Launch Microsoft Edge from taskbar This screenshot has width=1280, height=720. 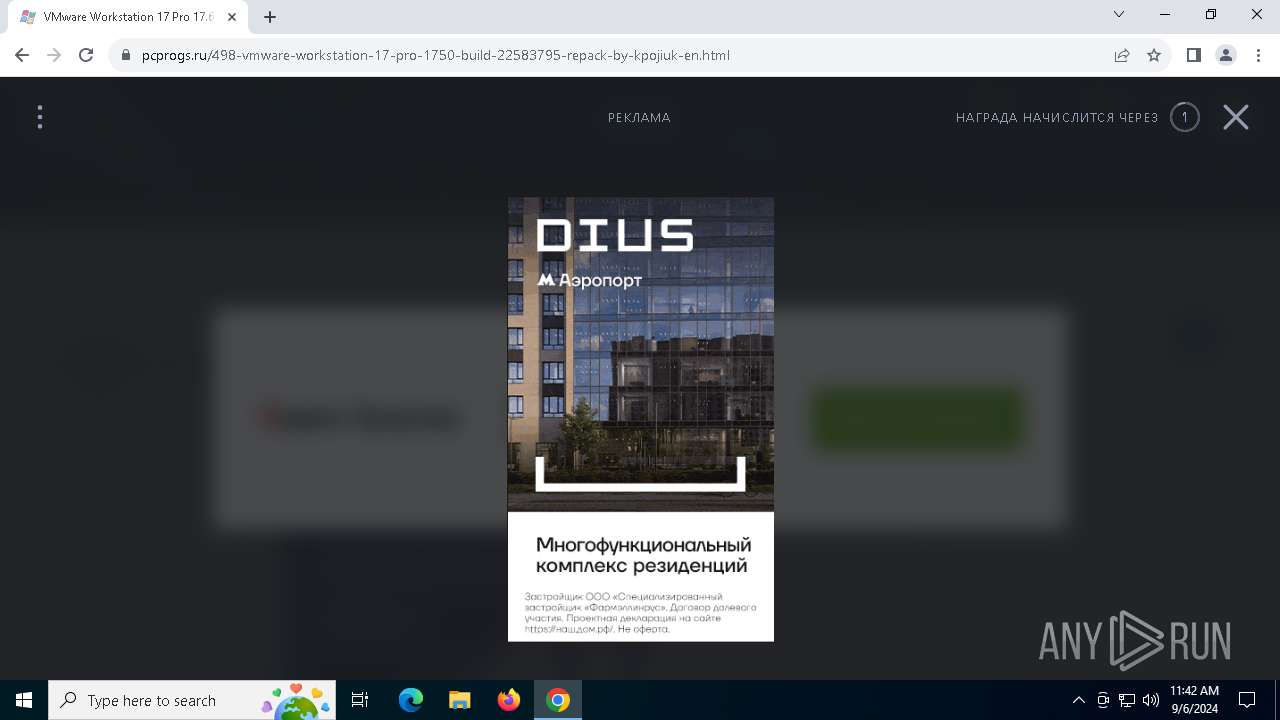[x=411, y=700]
